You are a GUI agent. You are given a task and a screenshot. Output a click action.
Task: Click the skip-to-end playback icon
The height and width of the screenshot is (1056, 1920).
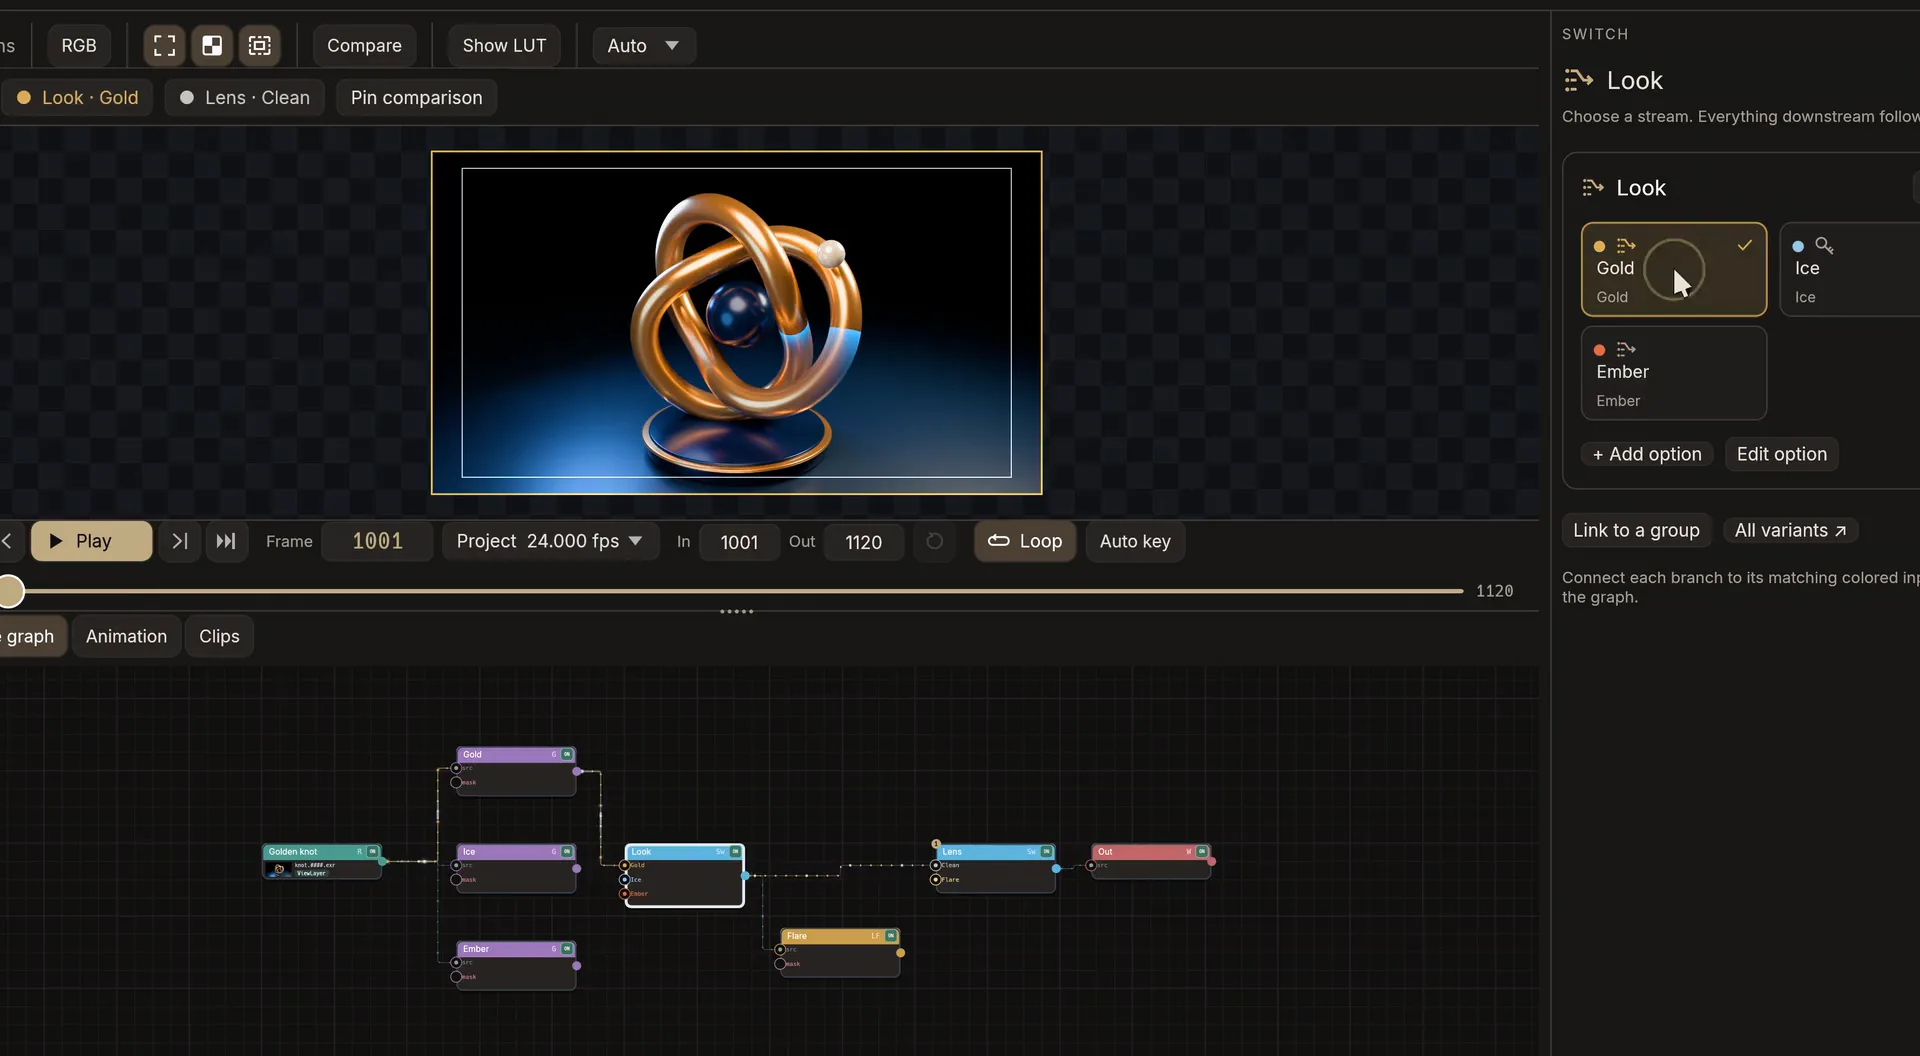click(x=226, y=541)
